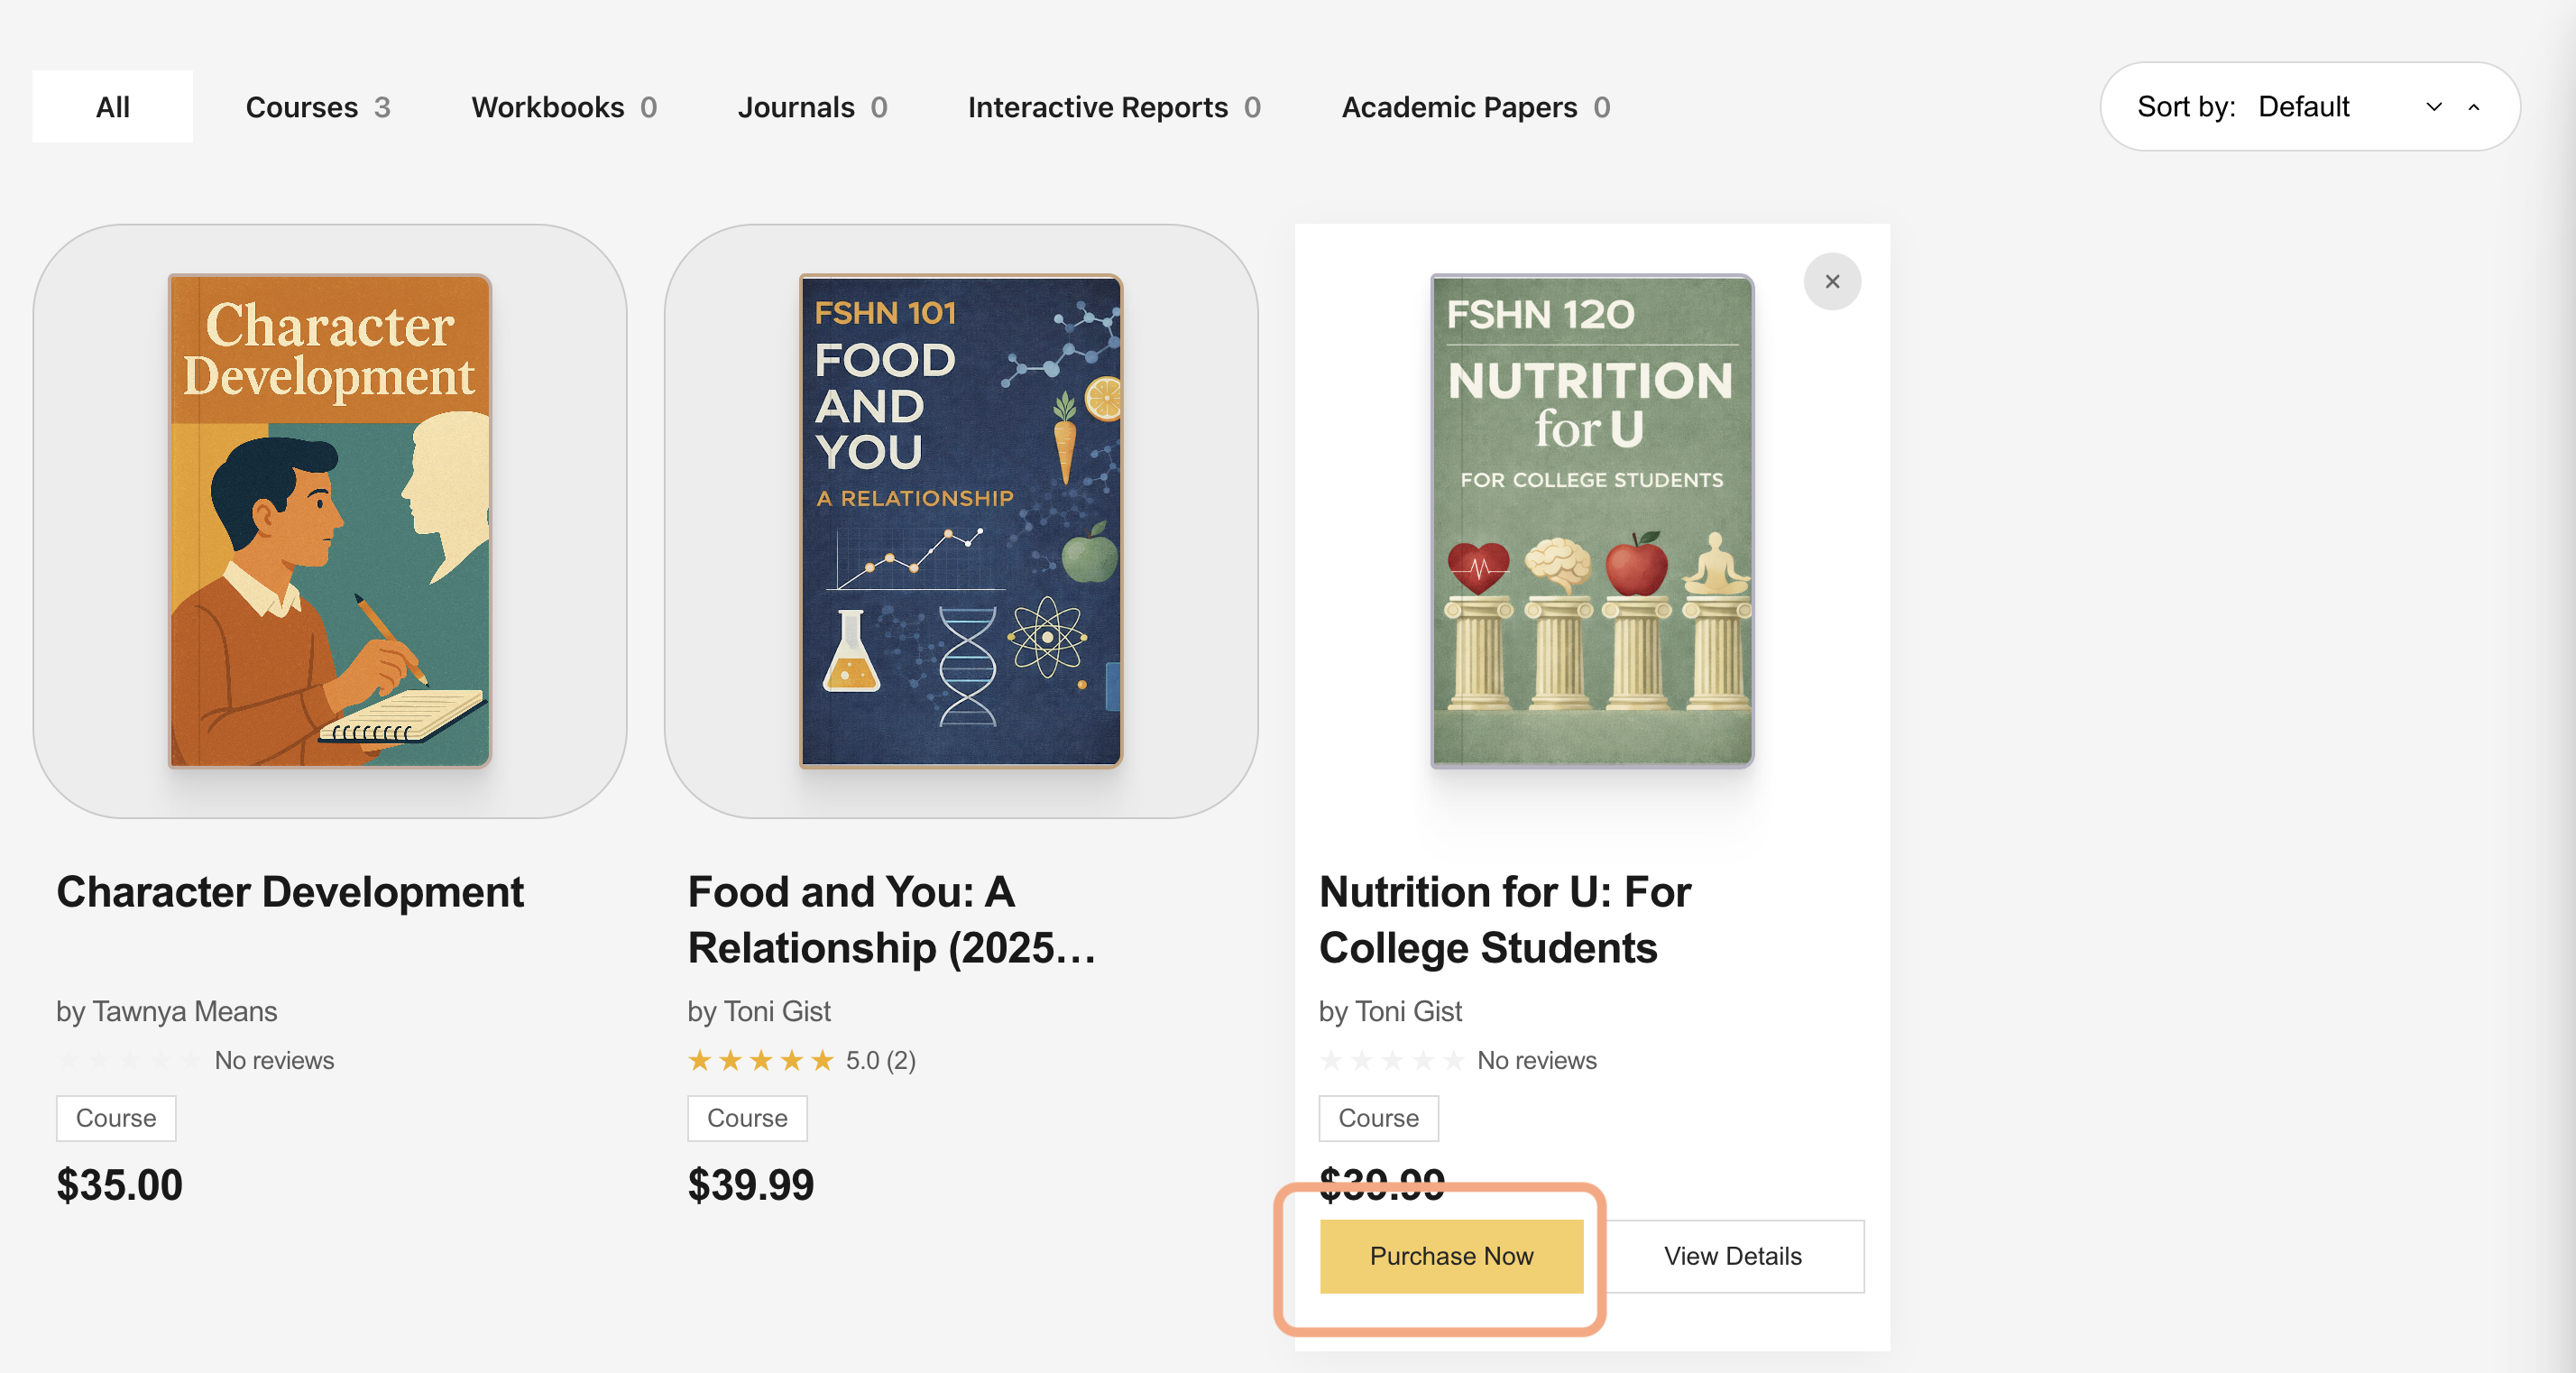The image size is (2576, 1373).
Task: Click the Purchase Now button
Action: tap(1450, 1256)
